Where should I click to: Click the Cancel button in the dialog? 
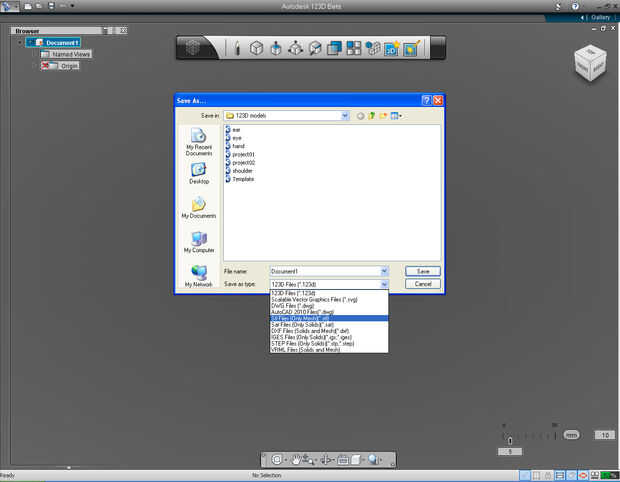[x=423, y=284]
